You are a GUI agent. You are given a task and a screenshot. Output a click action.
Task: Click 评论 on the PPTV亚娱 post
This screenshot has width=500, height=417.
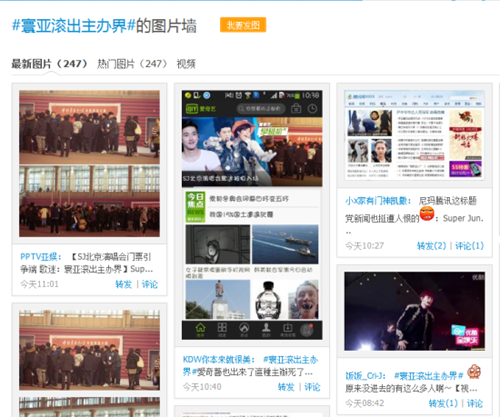tap(150, 284)
